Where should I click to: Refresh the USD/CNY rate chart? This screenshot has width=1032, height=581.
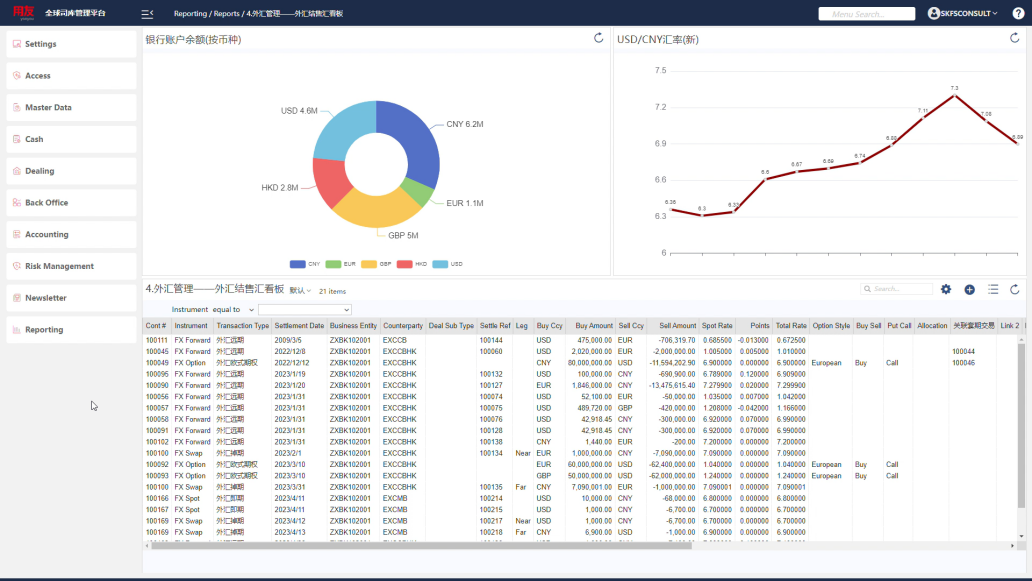(1014, 38)
